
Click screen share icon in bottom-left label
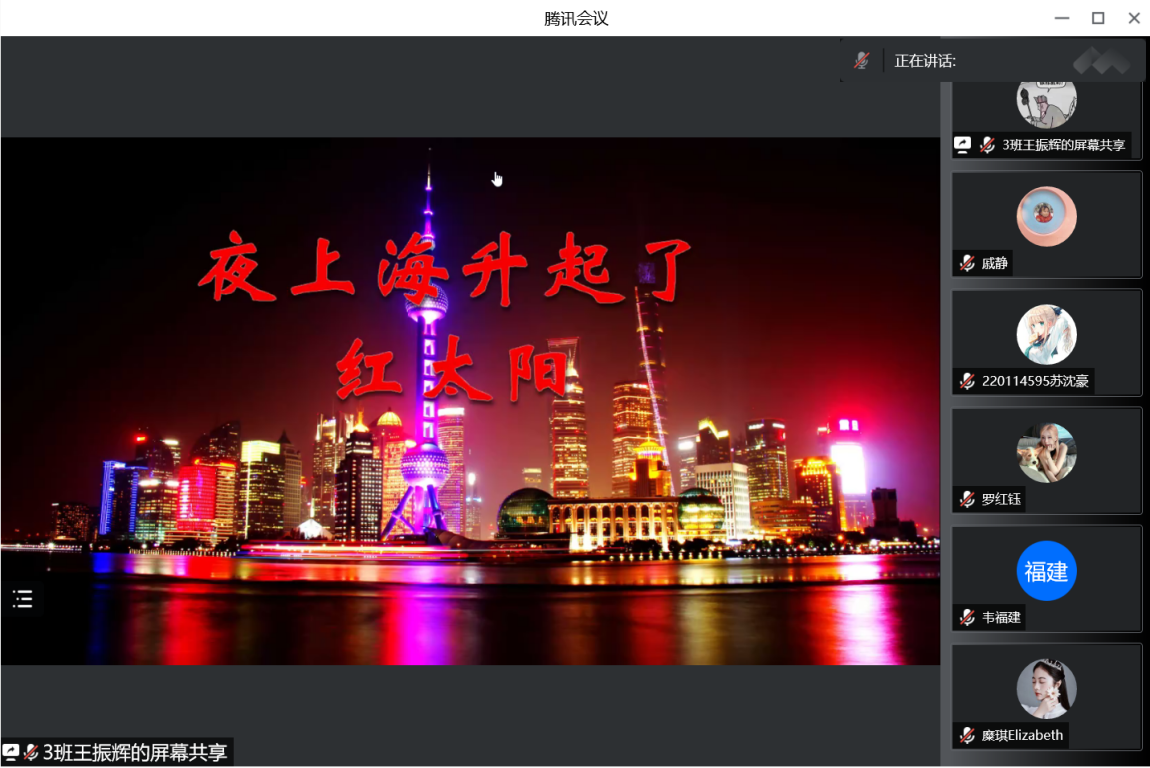[x=11, y=752]
